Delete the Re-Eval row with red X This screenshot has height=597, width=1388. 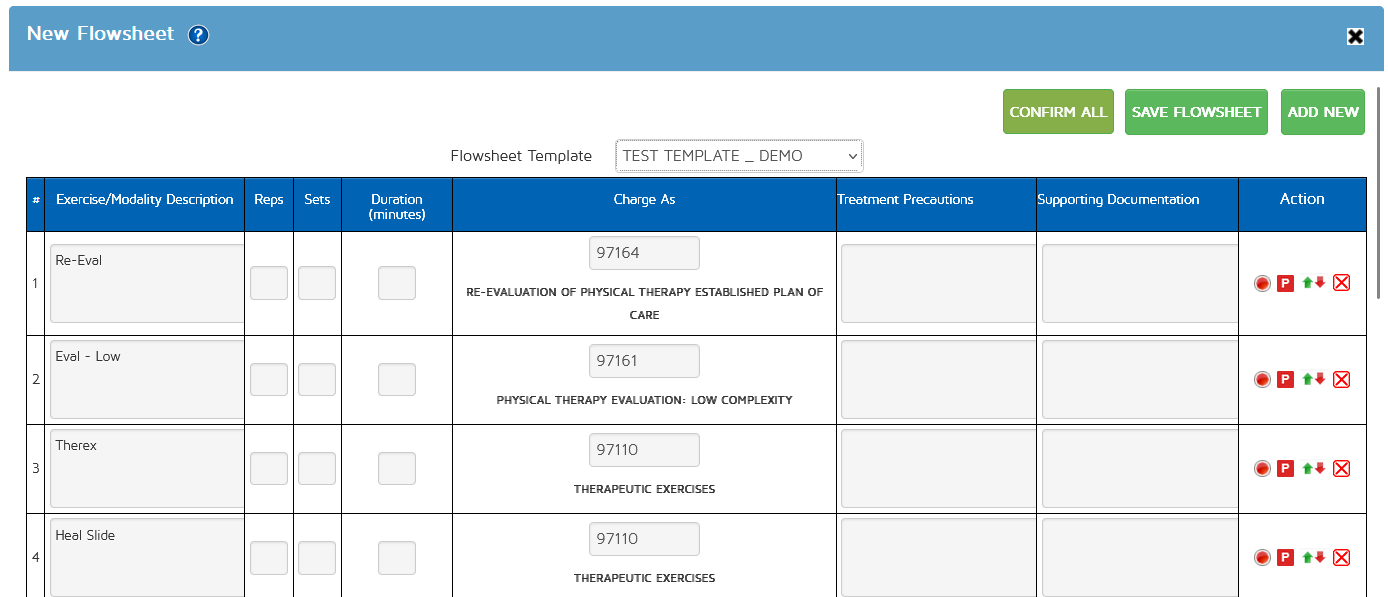coord(1342,283)
